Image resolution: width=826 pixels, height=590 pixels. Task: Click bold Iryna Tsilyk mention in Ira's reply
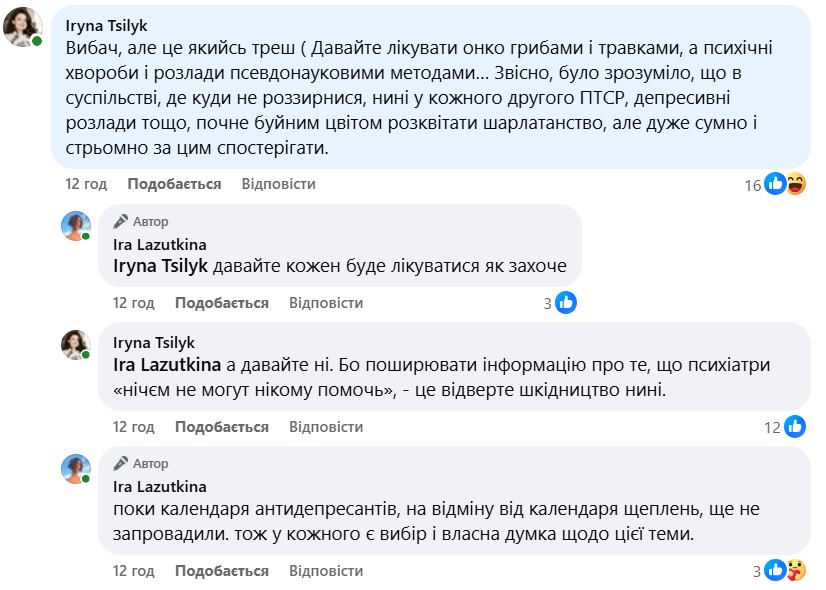point(158,266)
